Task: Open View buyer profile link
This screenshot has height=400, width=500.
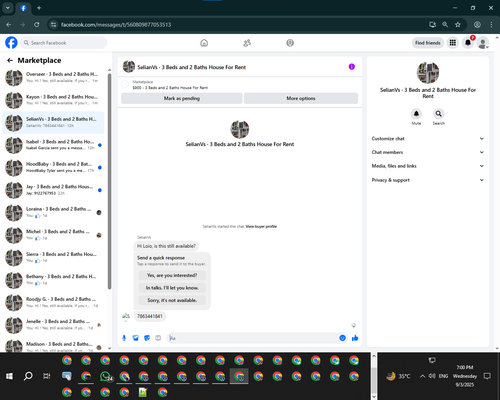Action: pos(261,226)
